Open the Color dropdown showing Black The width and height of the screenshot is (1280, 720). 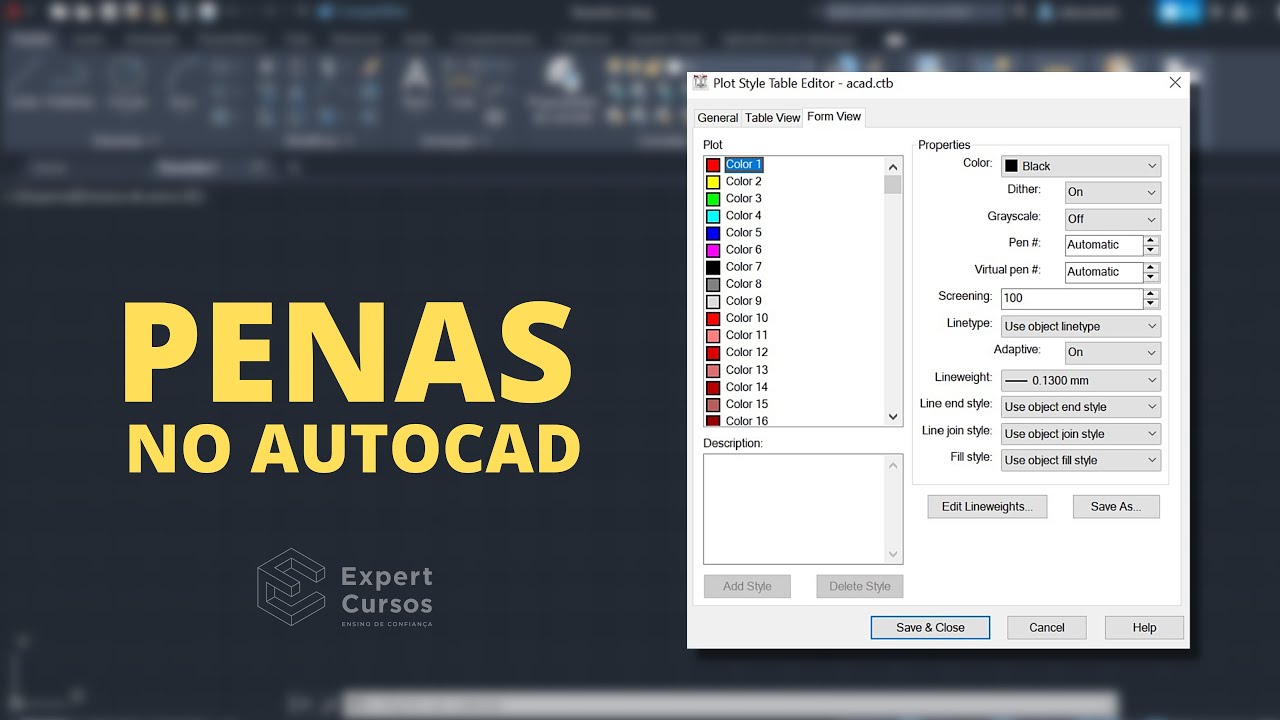[x=1080, y=166]
